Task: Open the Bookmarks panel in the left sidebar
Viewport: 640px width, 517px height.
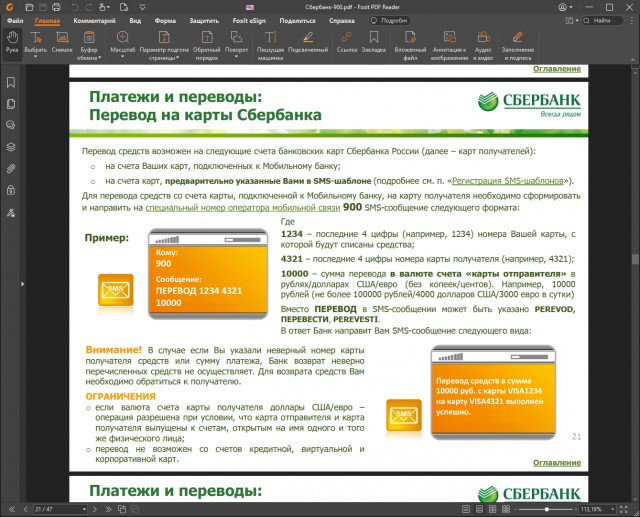Action: tap(11, 82)
